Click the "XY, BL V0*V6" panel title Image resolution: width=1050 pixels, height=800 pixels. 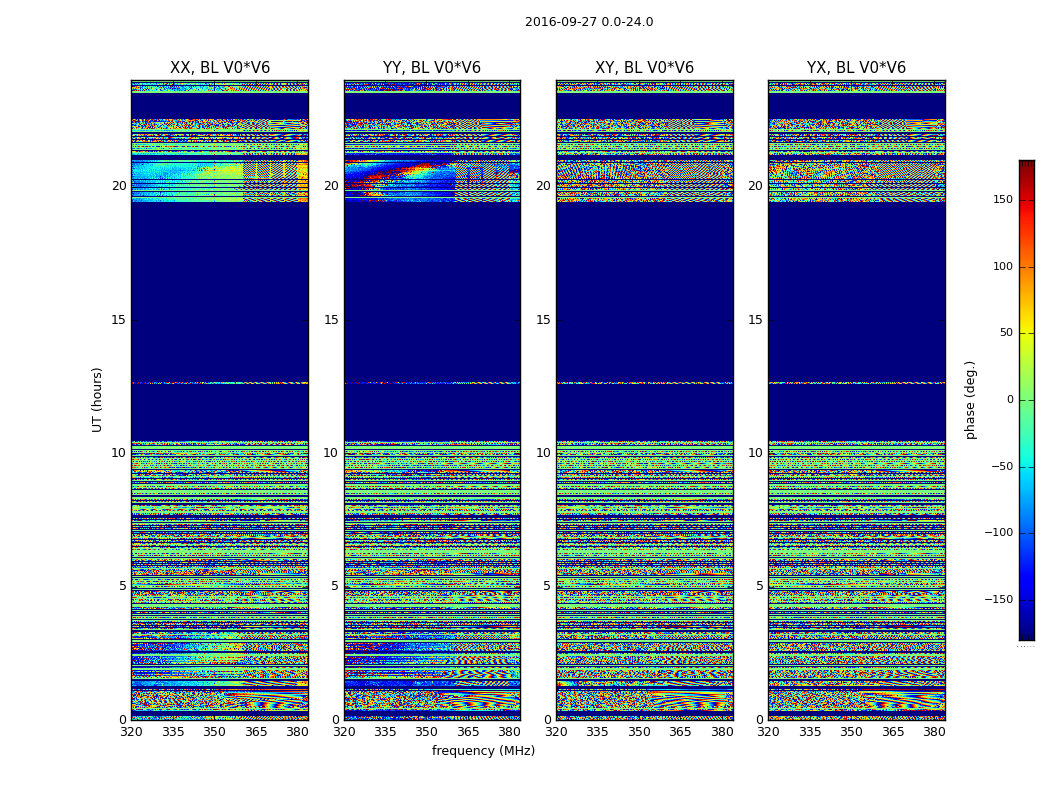click(x=644, y=68)
